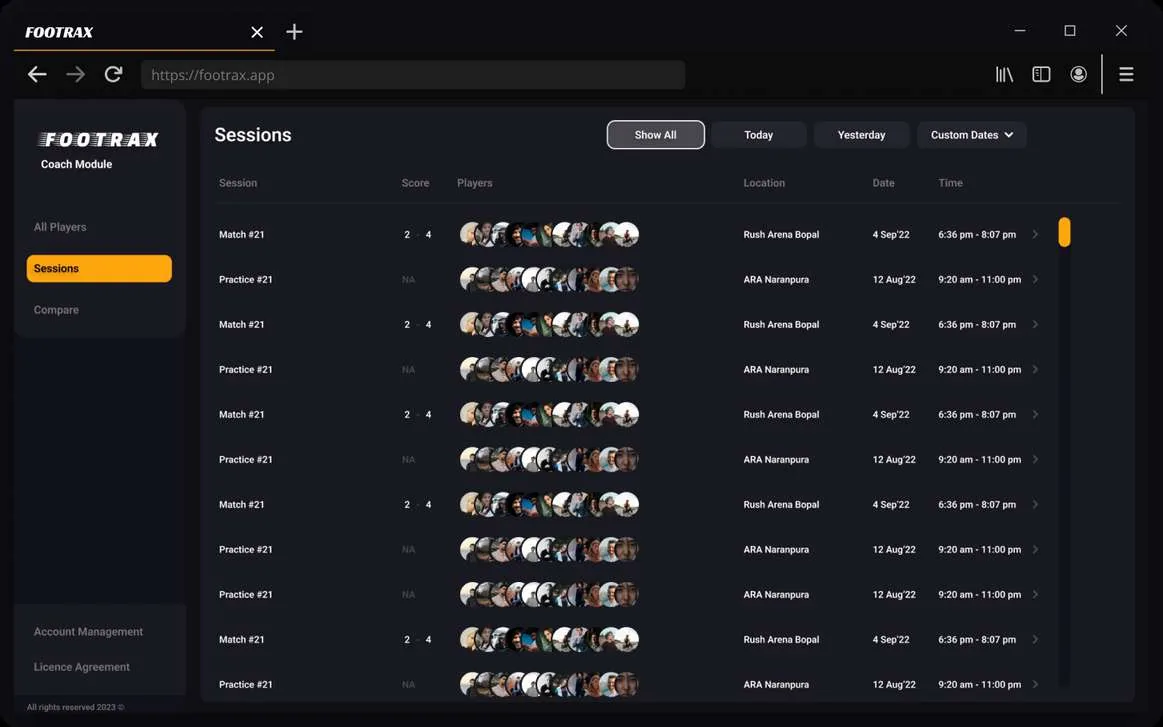Toggle the browser sidebar panel icon
1163x727 pixels.
(x=1041, y=74)
